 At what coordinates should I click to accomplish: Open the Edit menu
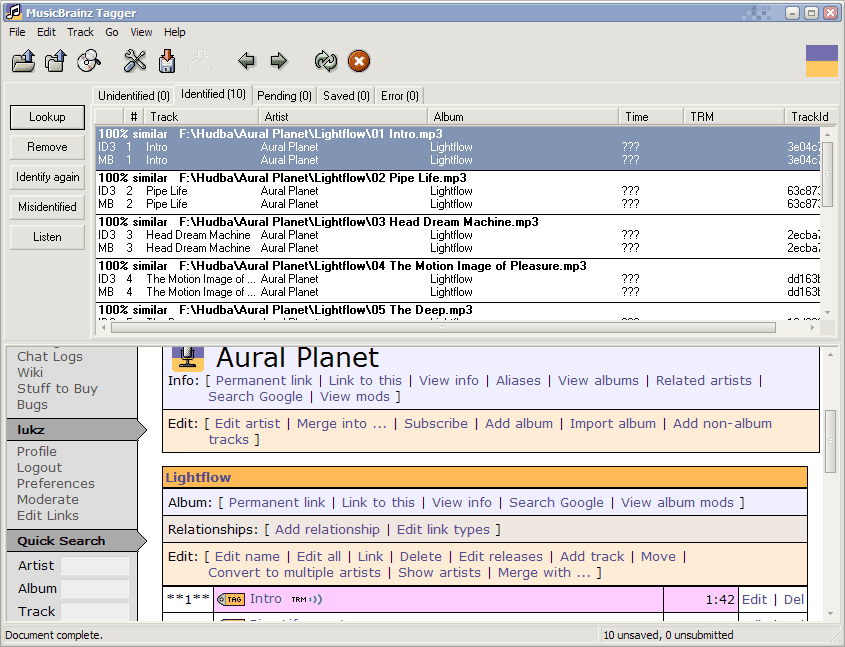pos(46,32)
